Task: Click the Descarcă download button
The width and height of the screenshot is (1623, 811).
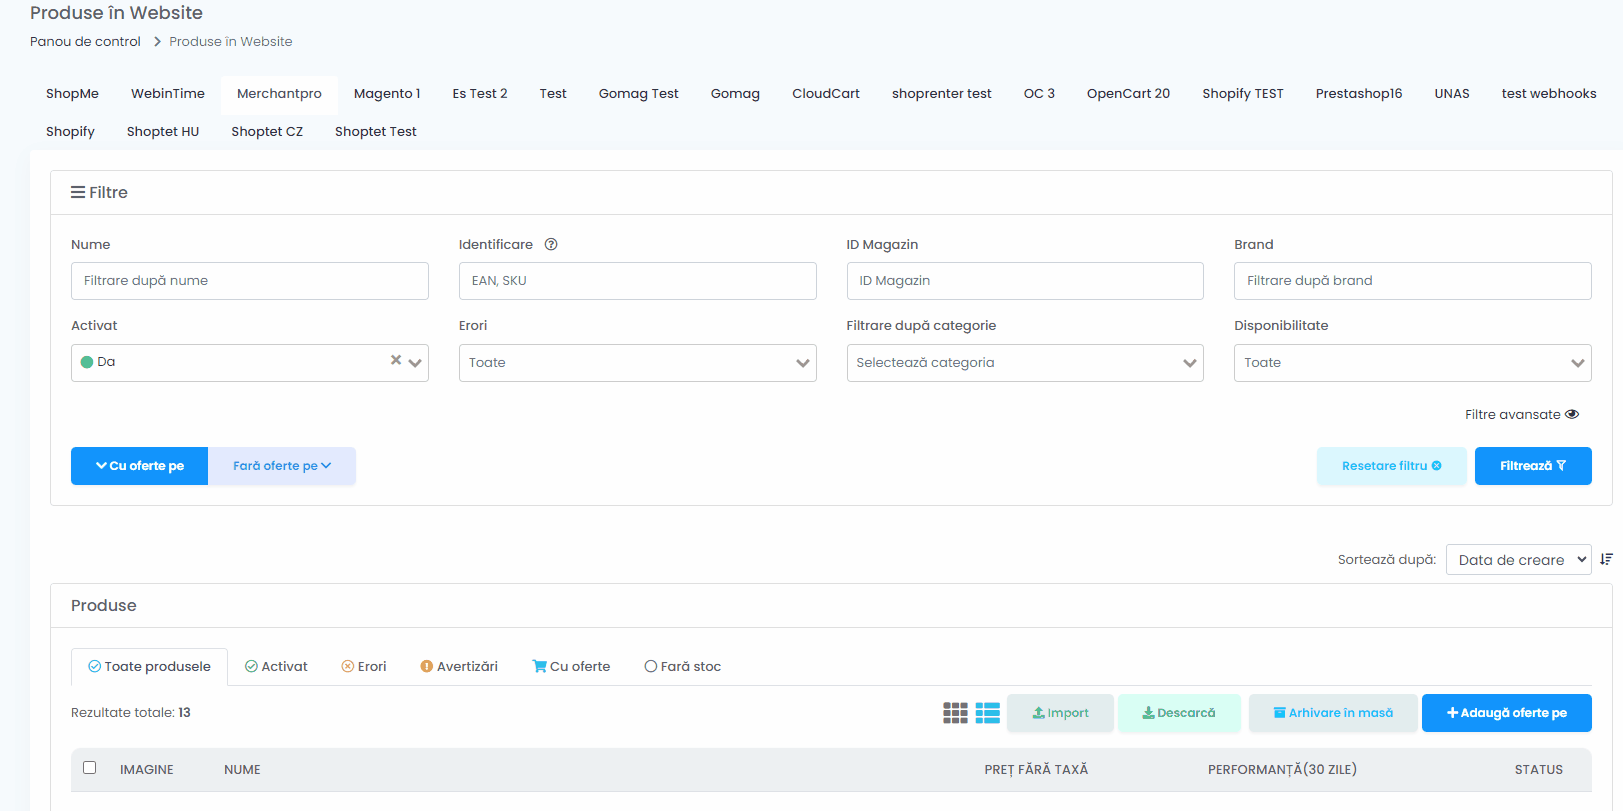Action: 1179,713
